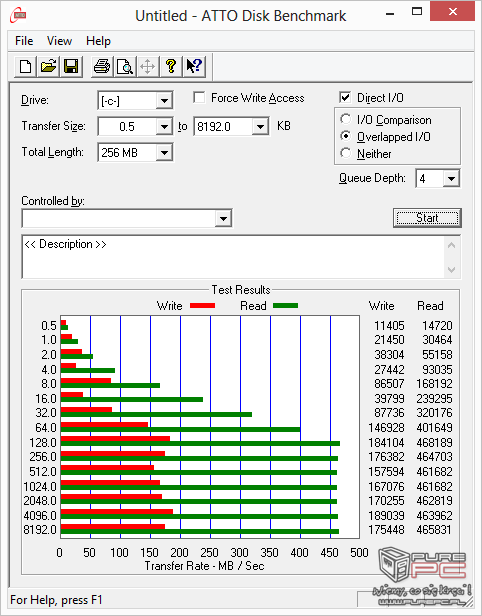Close the ATTO Disk Benchmark window

(453, 12)
